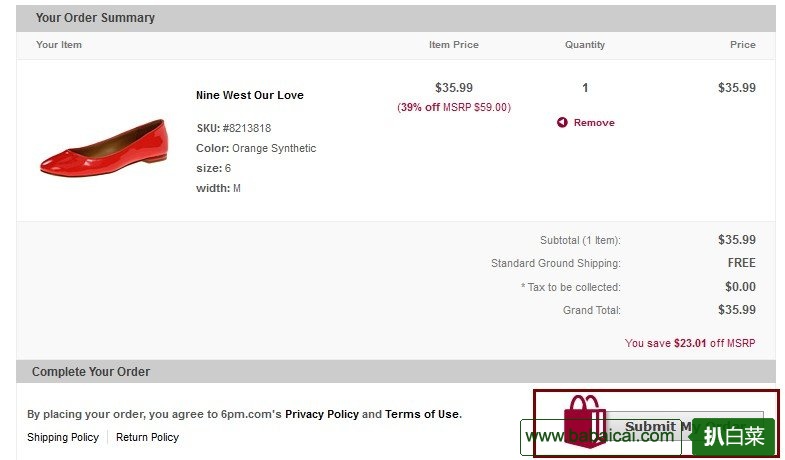Image resolution: width=785 pixels, height=460 pixels.
Task: View the Shipping Policy link
Action: pos(63,437)
